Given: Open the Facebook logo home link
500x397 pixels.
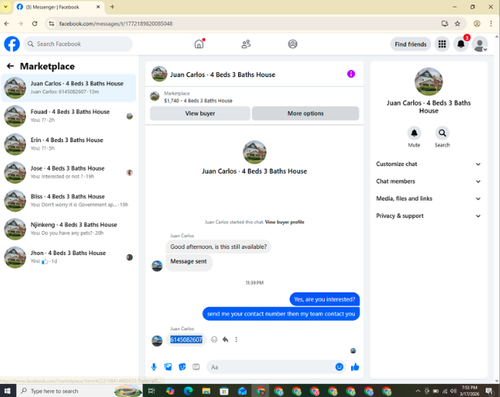Looking at the screenshot, I should point(12,44).
